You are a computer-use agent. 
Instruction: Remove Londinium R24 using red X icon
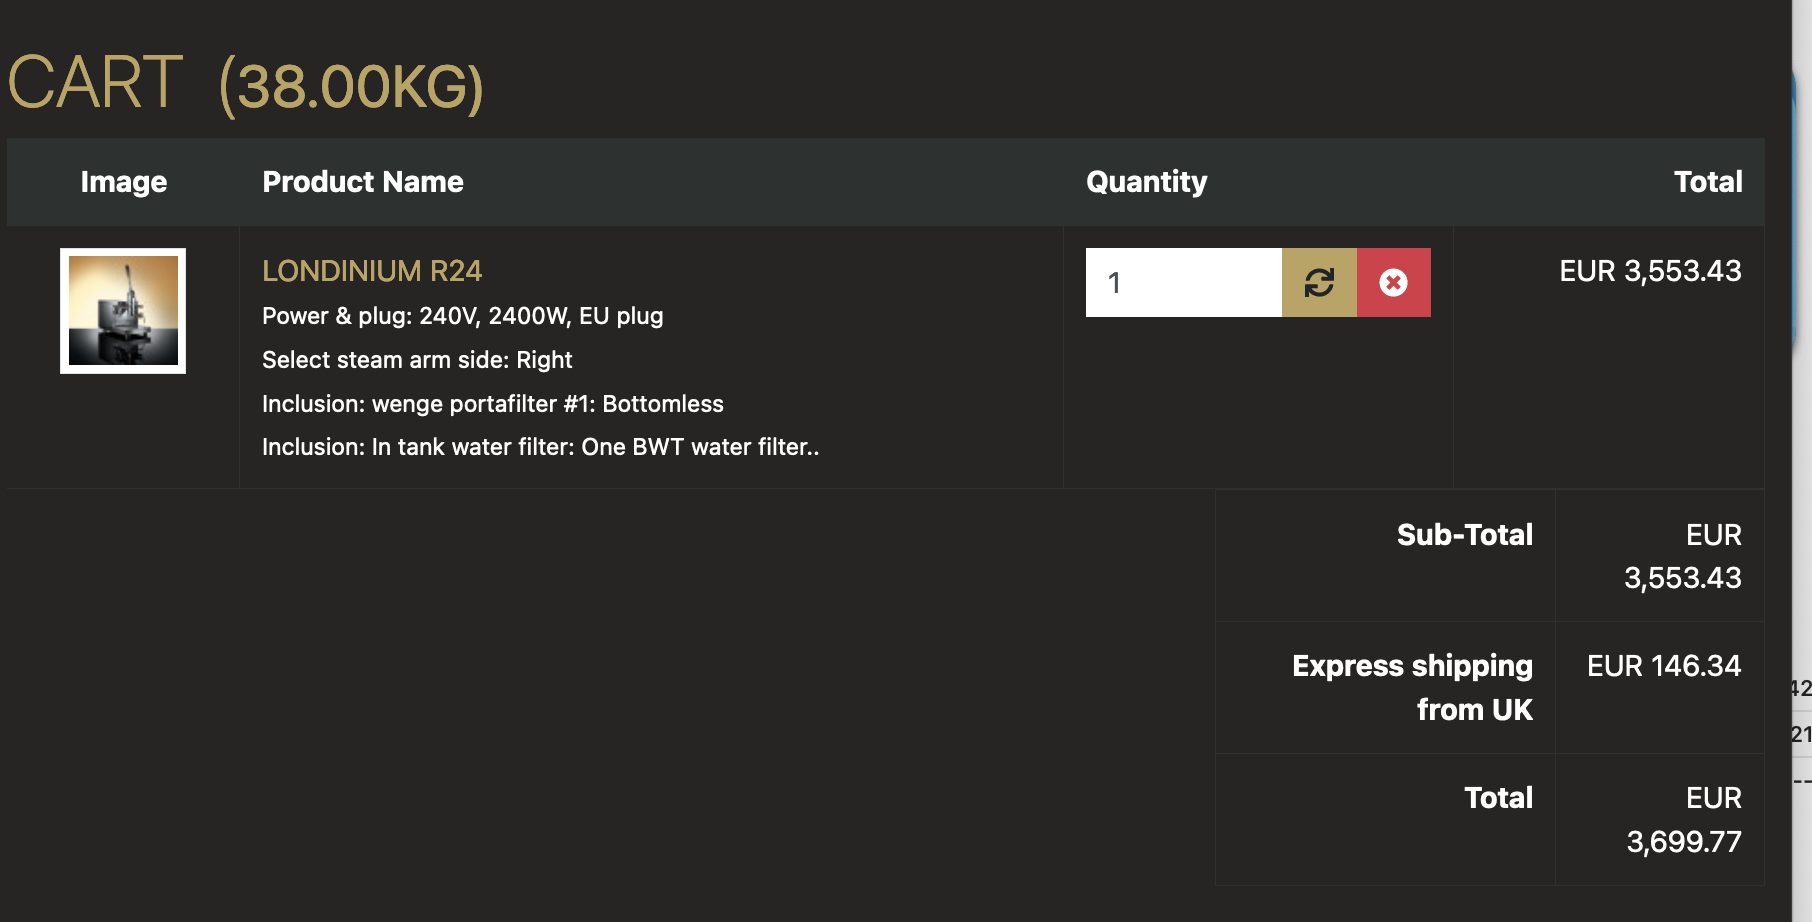(1393, 283)
